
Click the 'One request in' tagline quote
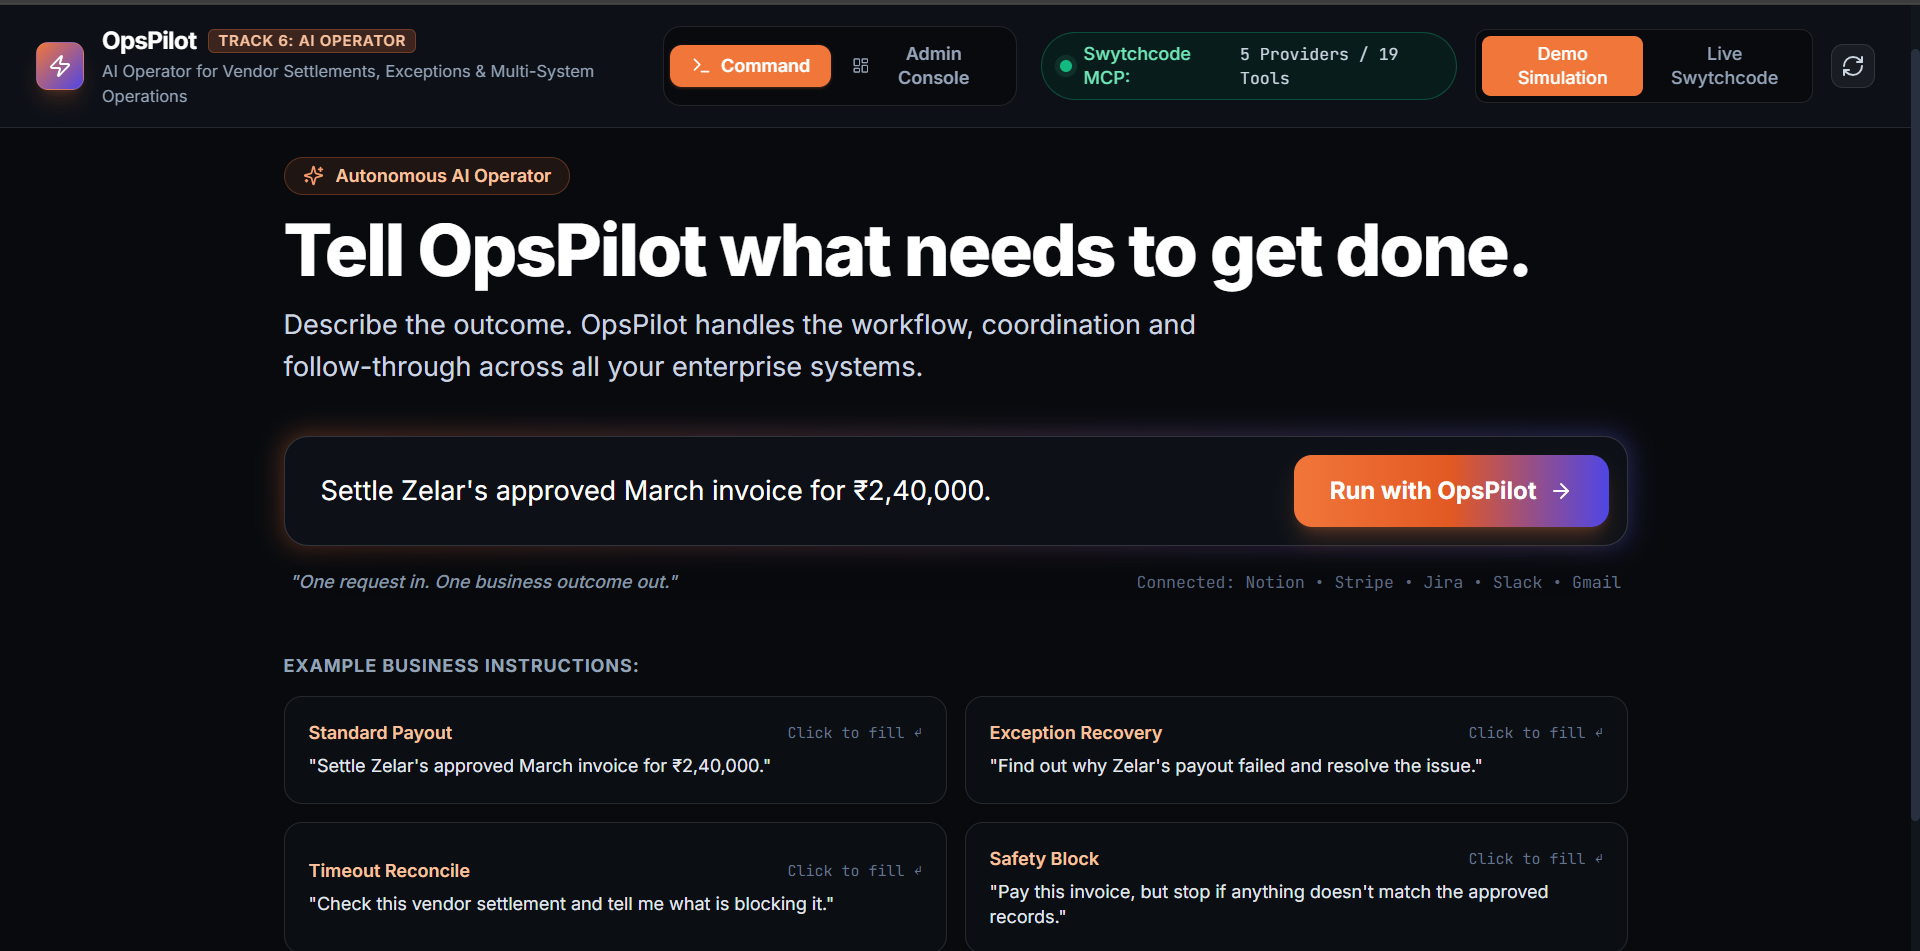tap(485, 582)
